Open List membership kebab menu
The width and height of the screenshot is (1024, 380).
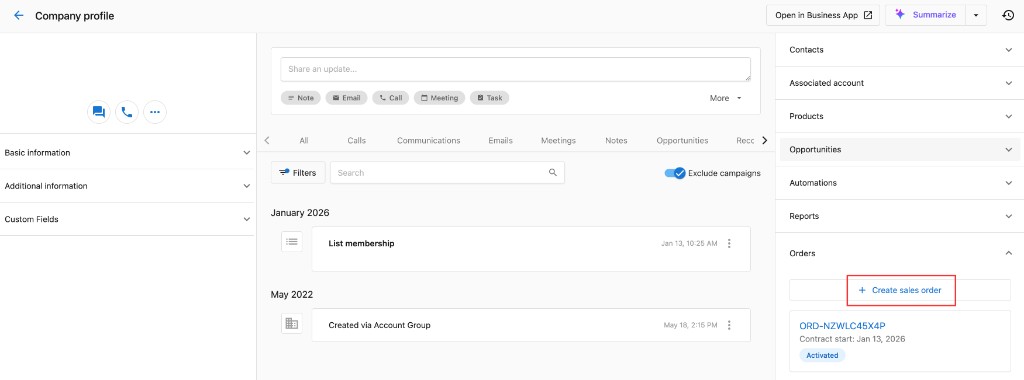coord(729,244)
